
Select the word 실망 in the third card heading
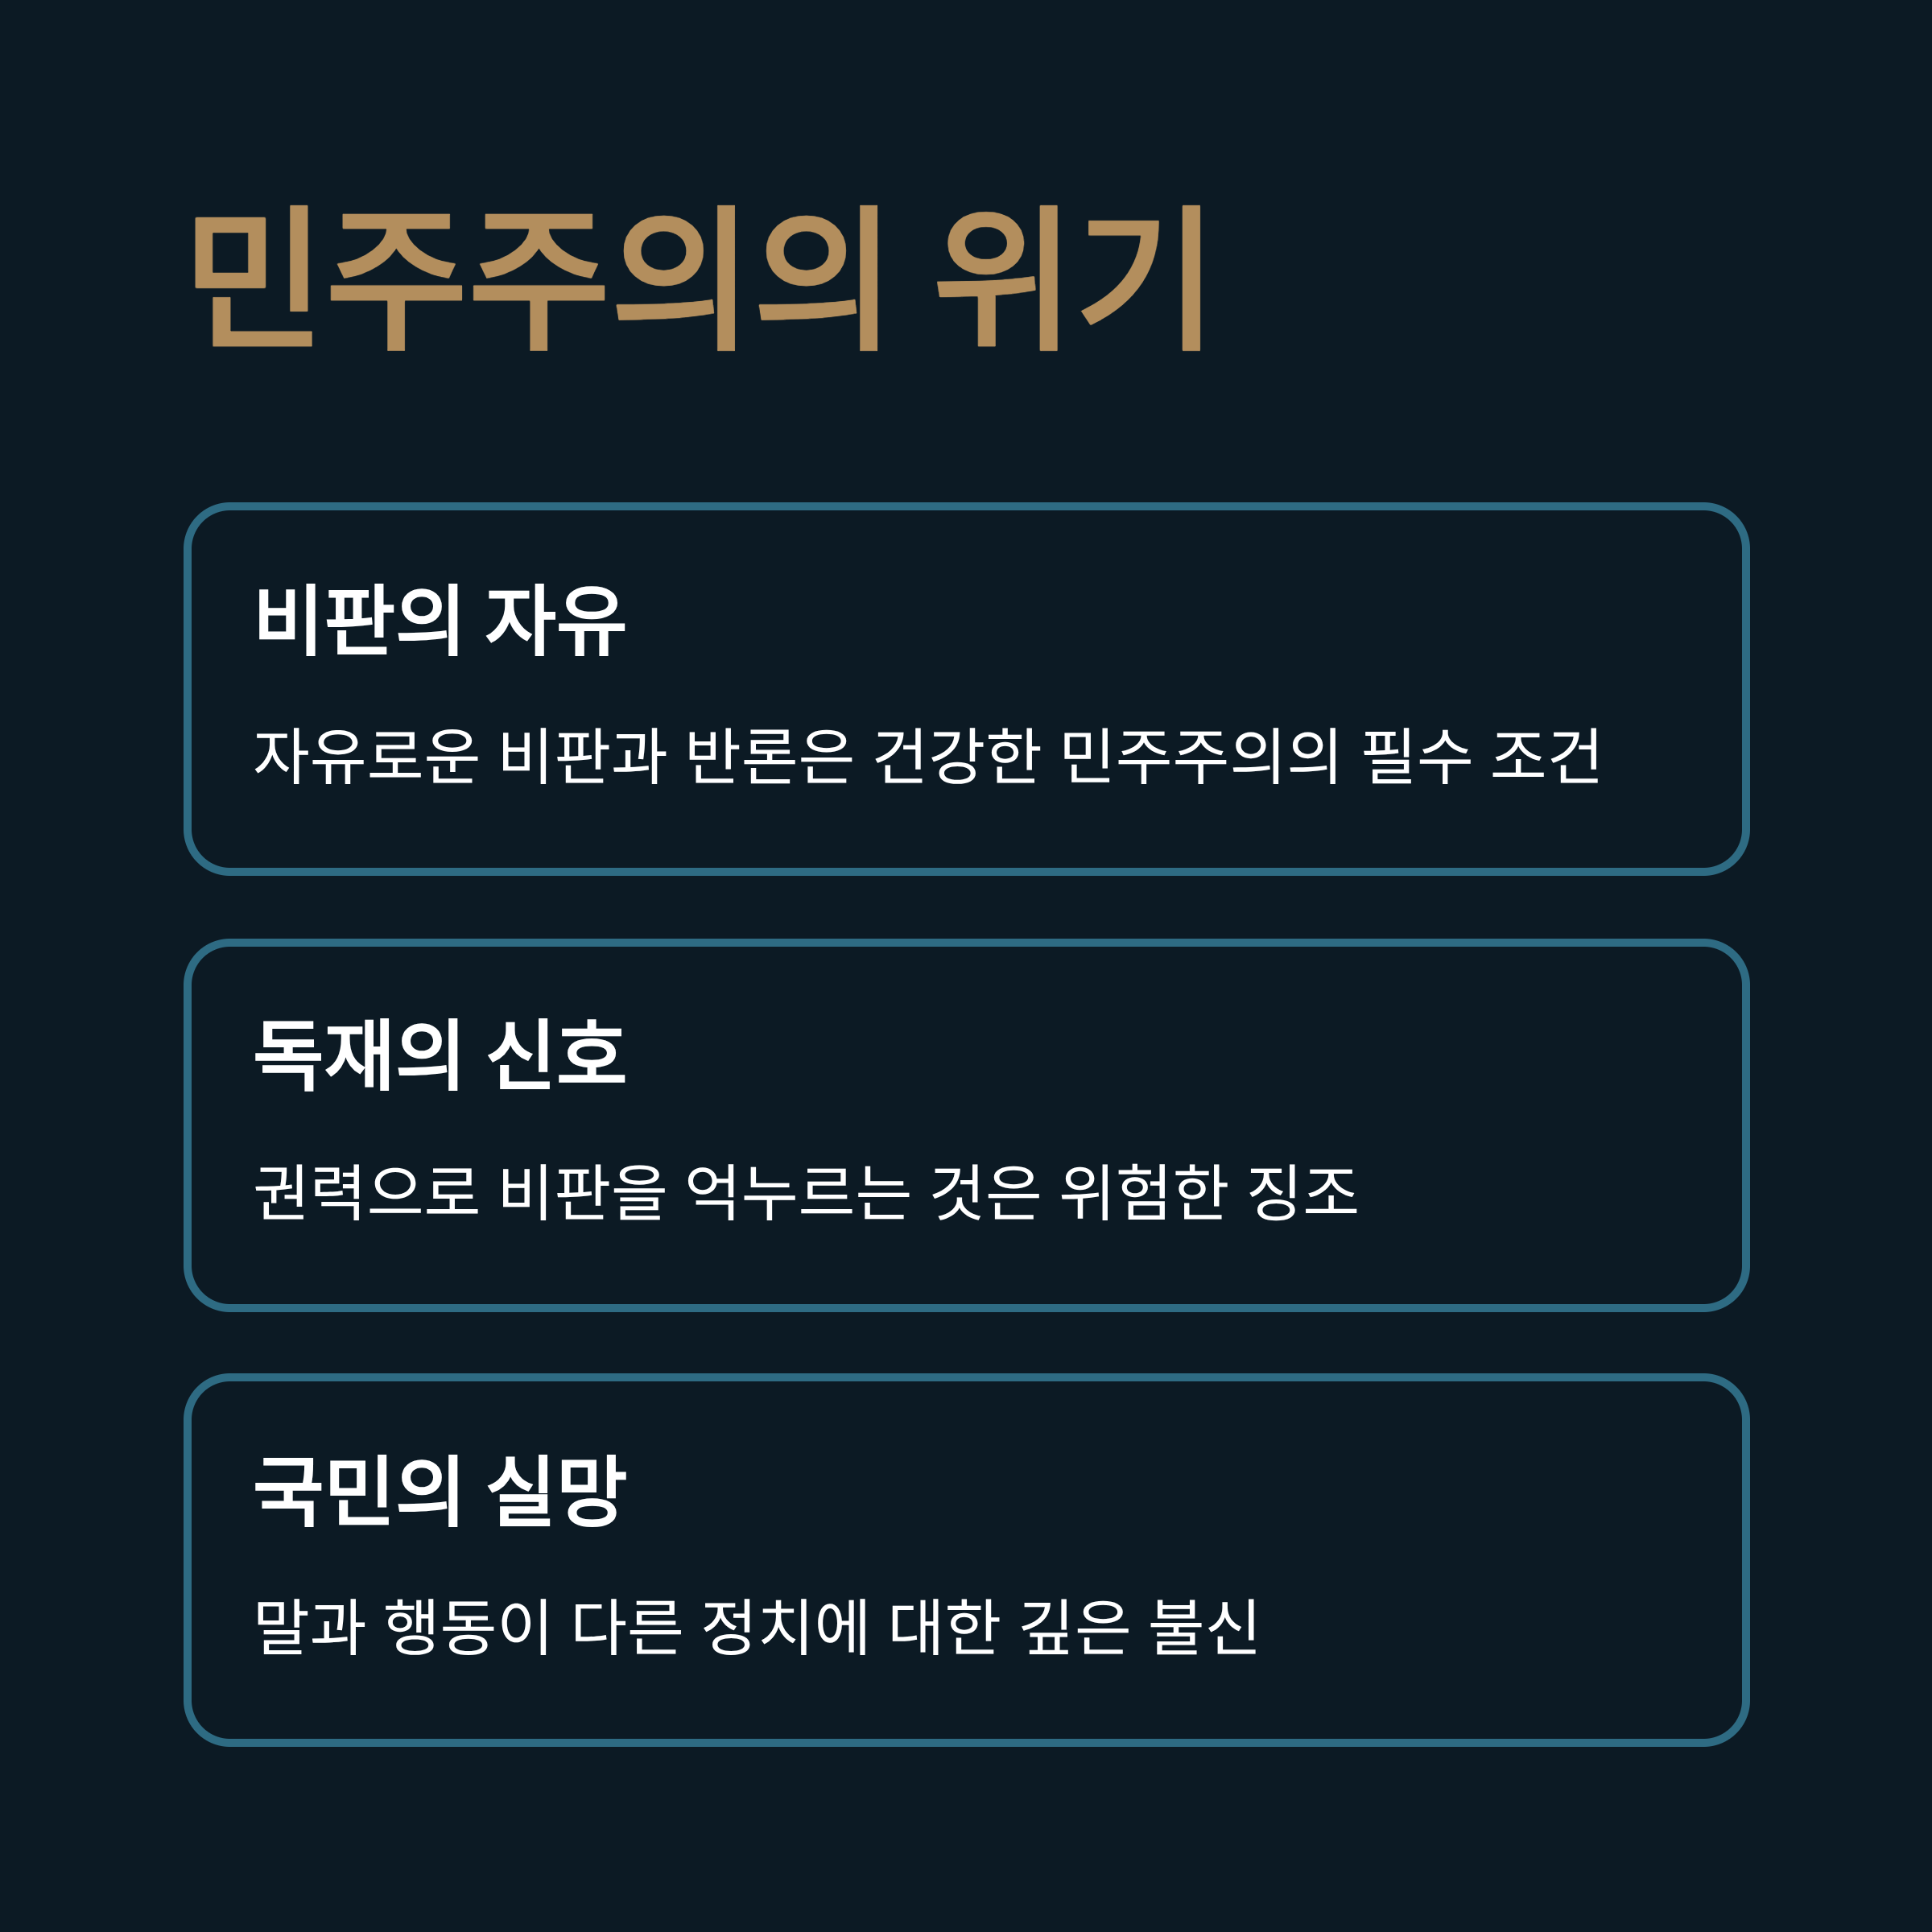556,1492
